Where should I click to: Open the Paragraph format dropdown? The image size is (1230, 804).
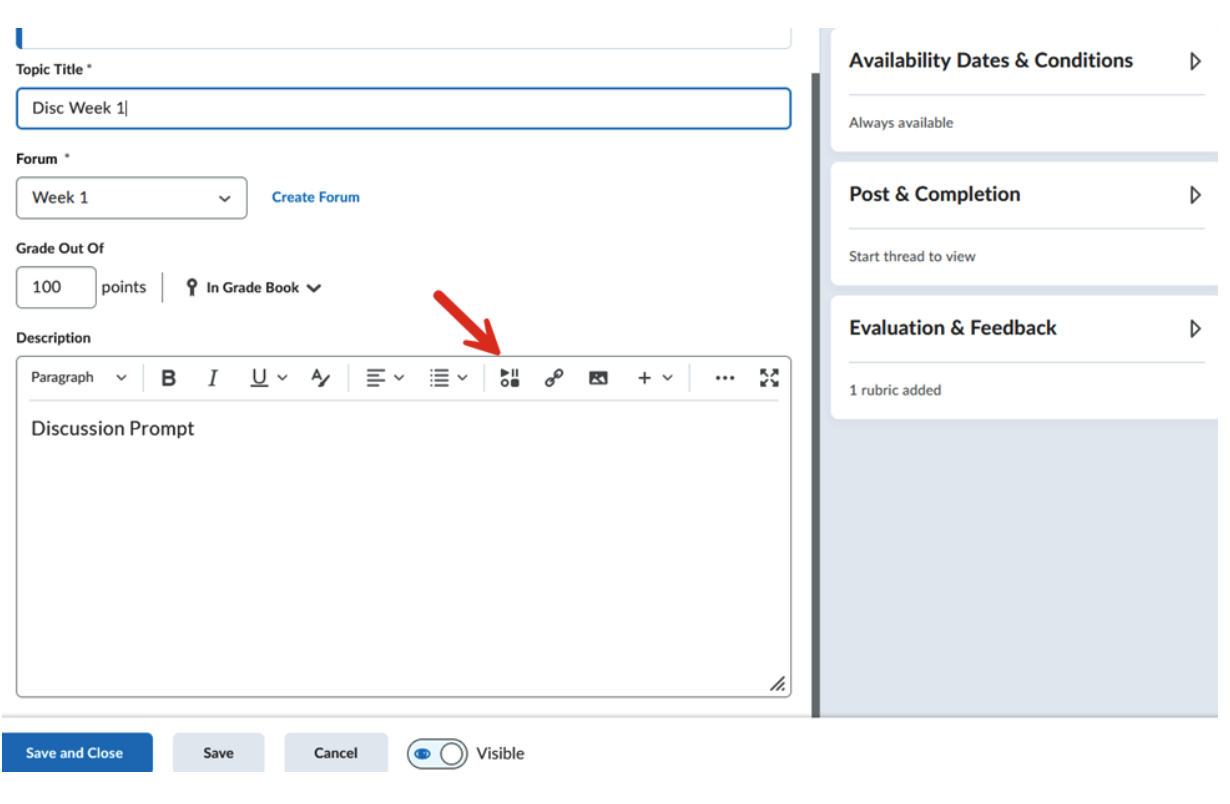click(x=79, y=378)
